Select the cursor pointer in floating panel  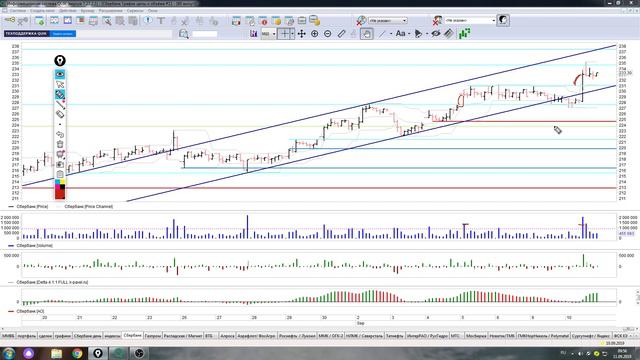pos(60,84)
